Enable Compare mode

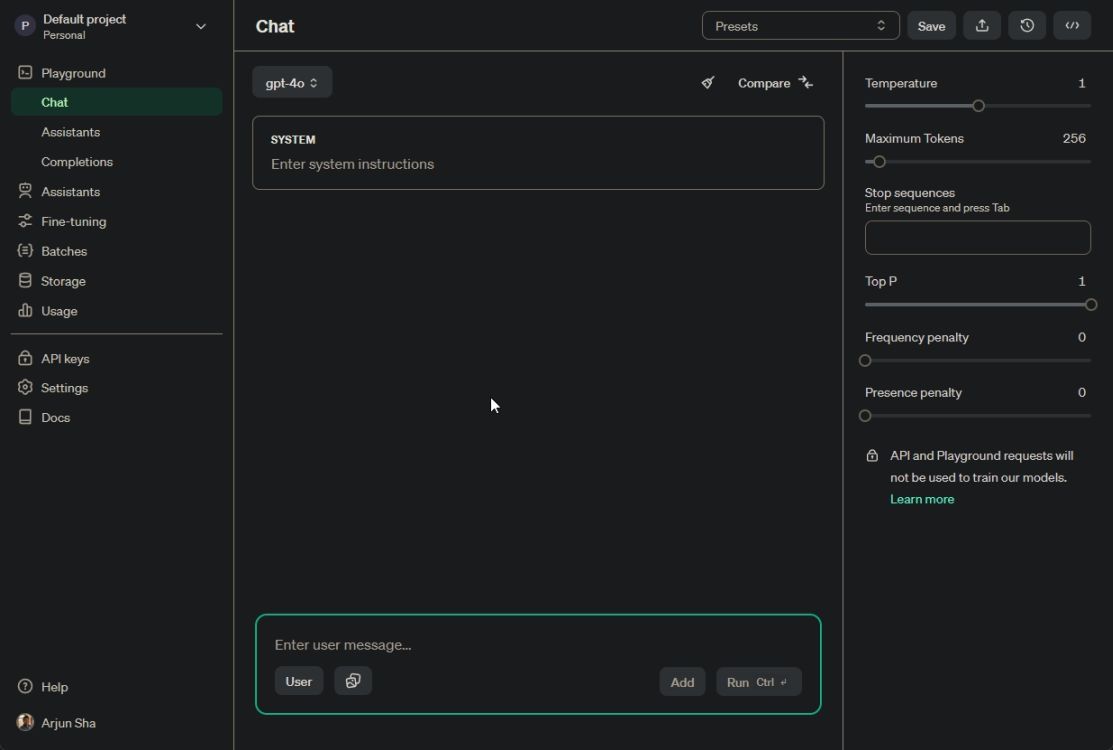click(775, 83)
